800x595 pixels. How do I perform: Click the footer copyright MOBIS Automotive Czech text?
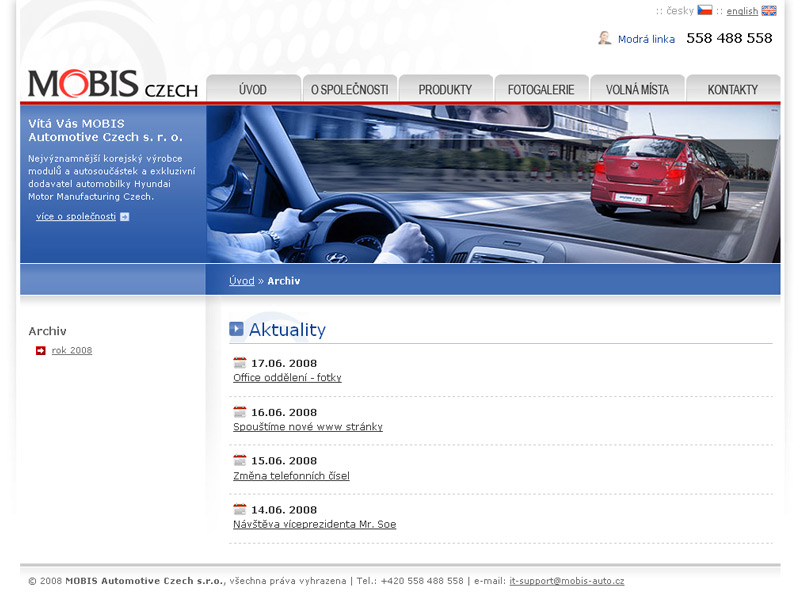(x=145, y=581)
